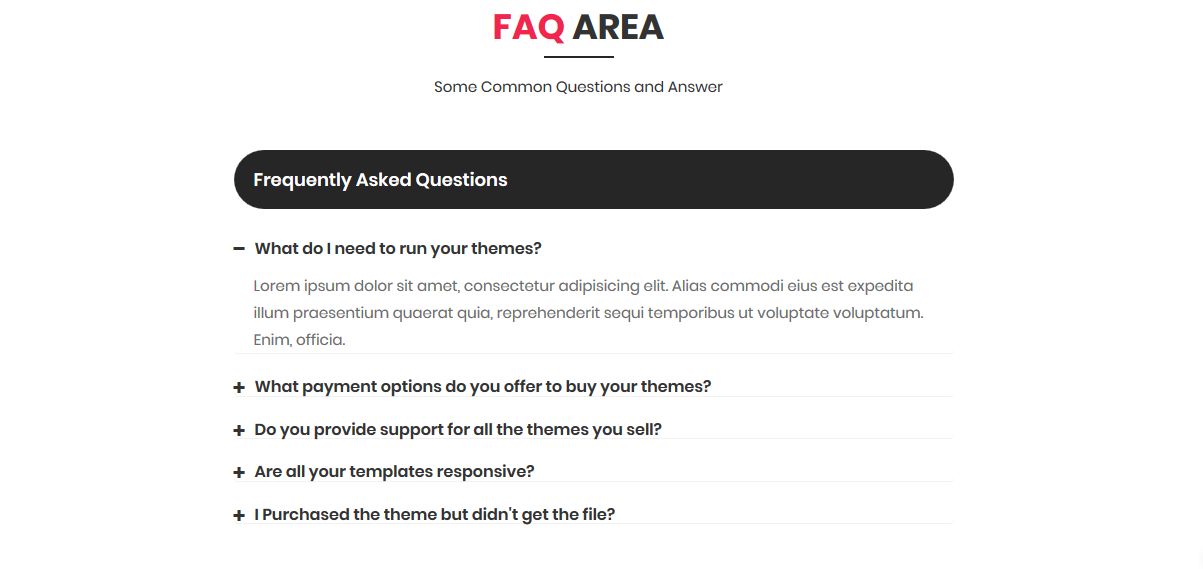Click plus icon beside responsive templates question
The width and height of the screenshot is (1203, 569).
(x=239, y=472)
